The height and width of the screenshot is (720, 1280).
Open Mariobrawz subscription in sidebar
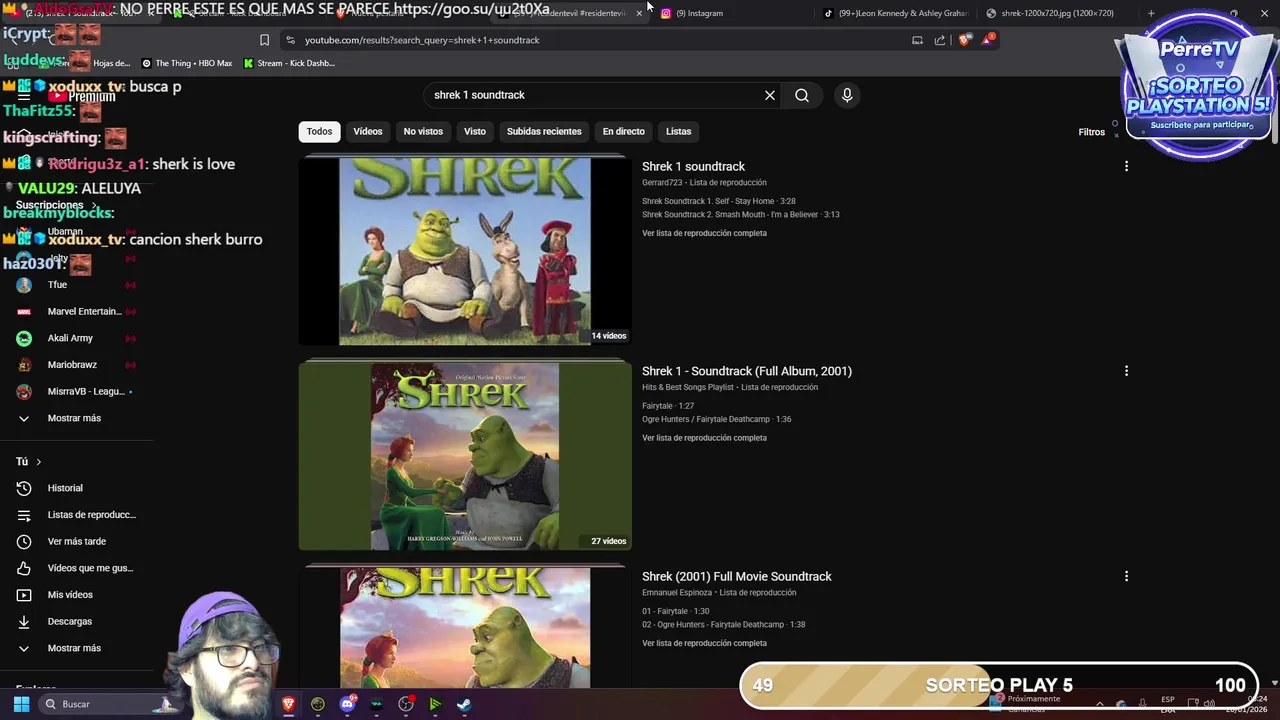coord(76,365)
